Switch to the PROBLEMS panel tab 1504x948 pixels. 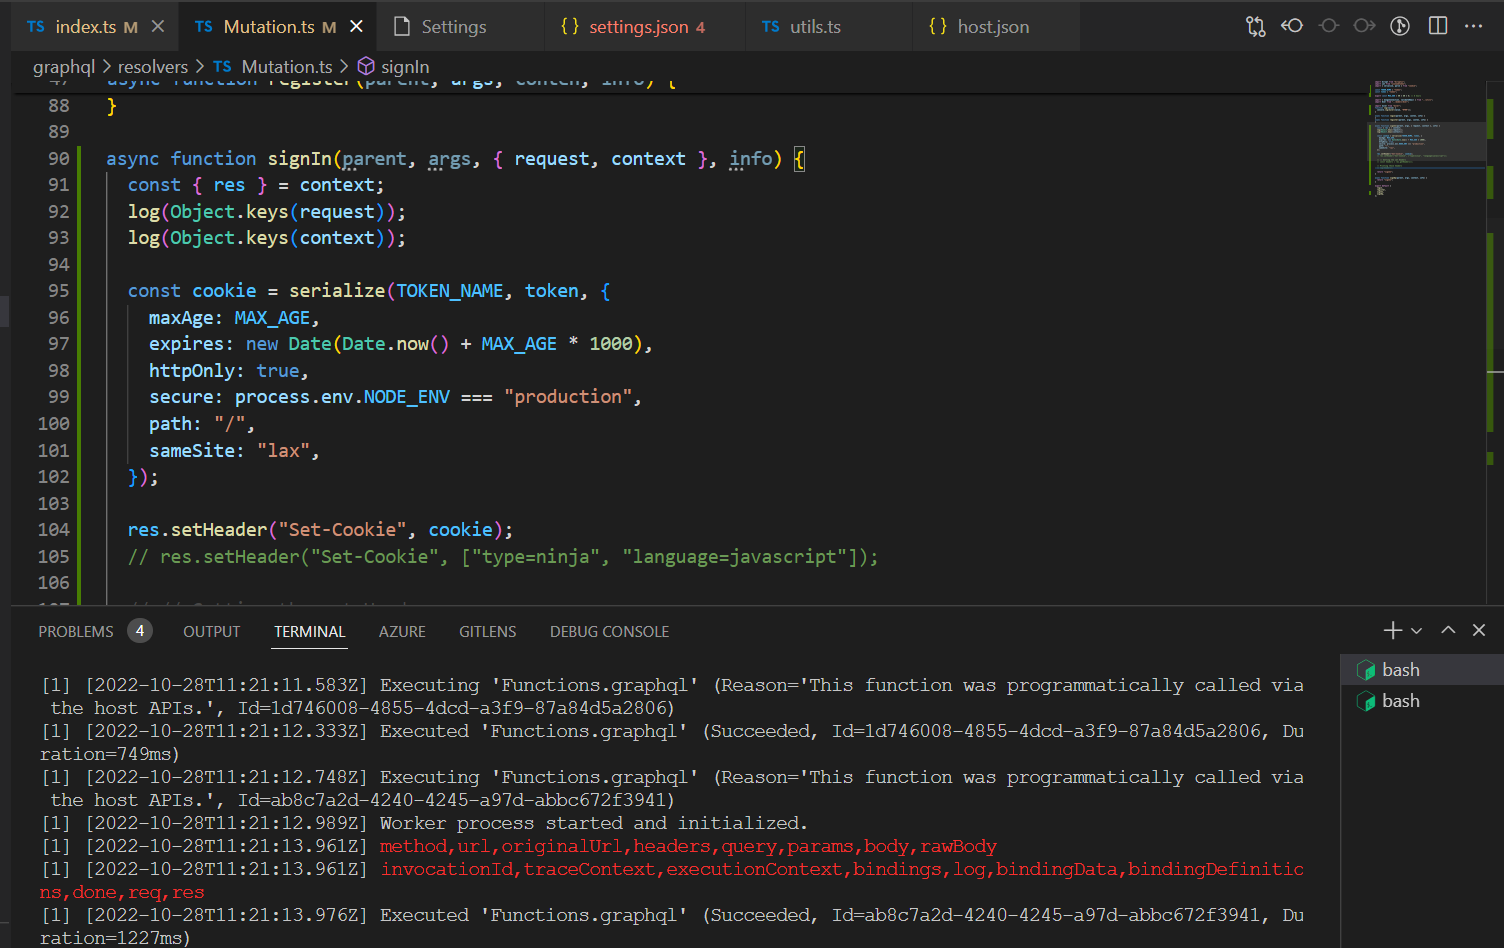pyautogui.click(x=76, y=632)
